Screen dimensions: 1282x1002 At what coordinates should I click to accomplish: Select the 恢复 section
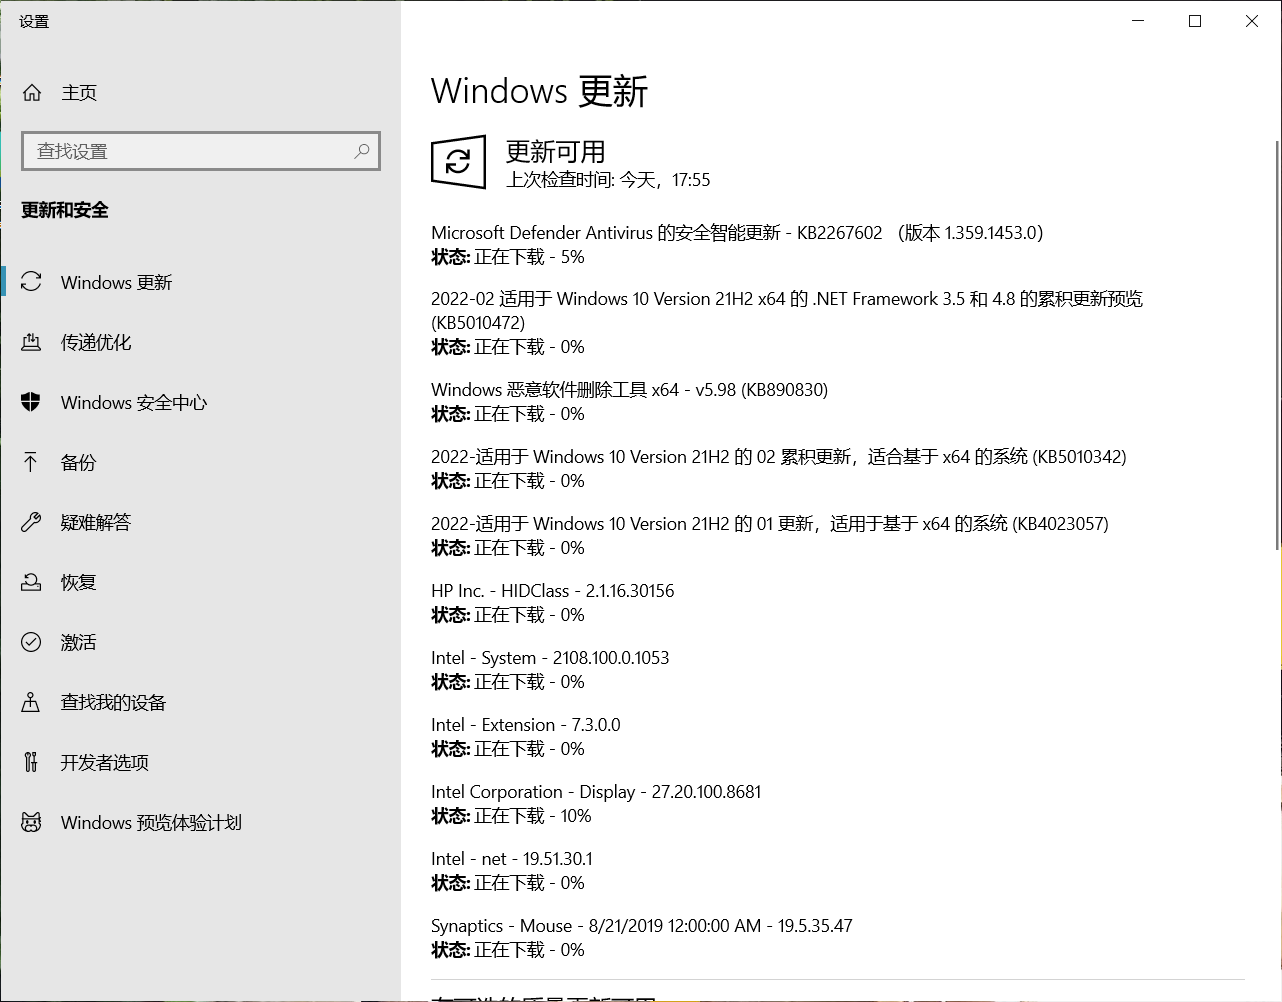click(x=200, y=582)
